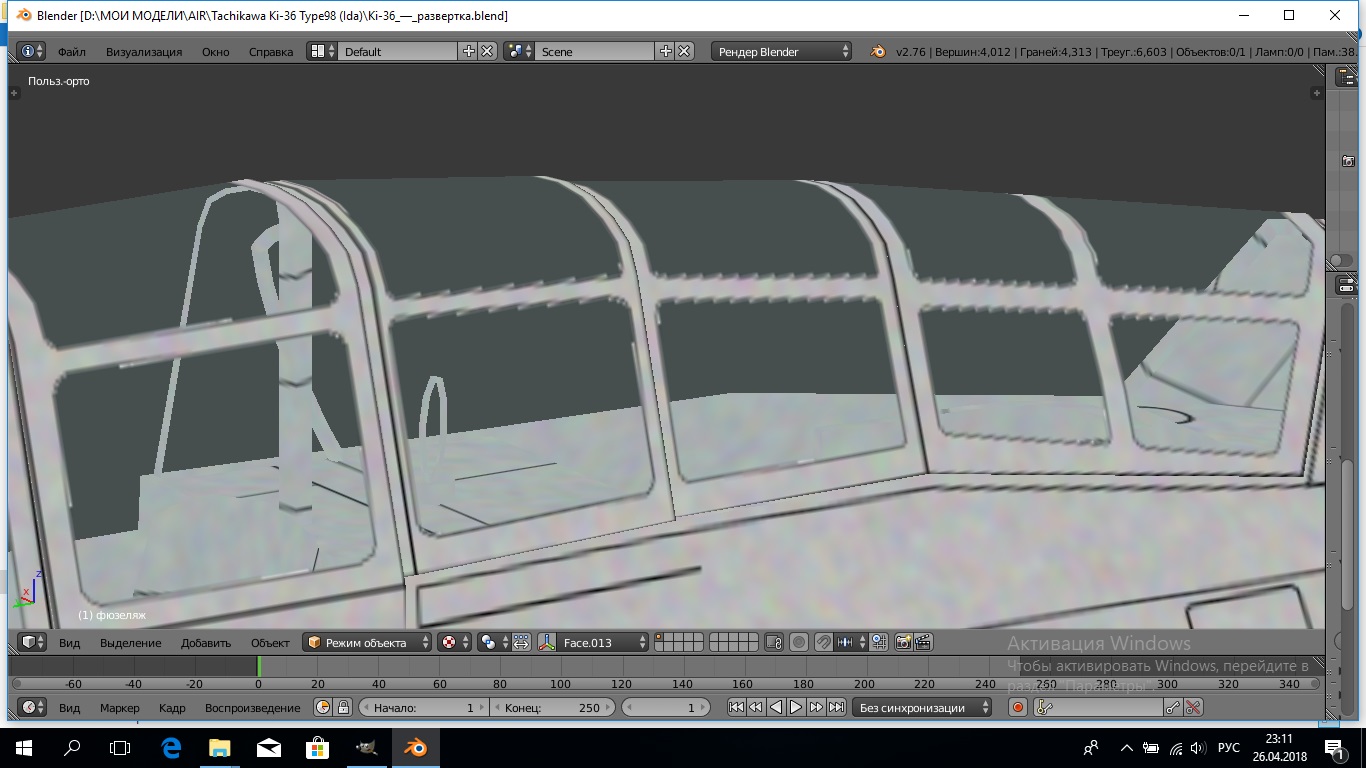Add a new screen layout next to Default

click(x=468, y=51)
